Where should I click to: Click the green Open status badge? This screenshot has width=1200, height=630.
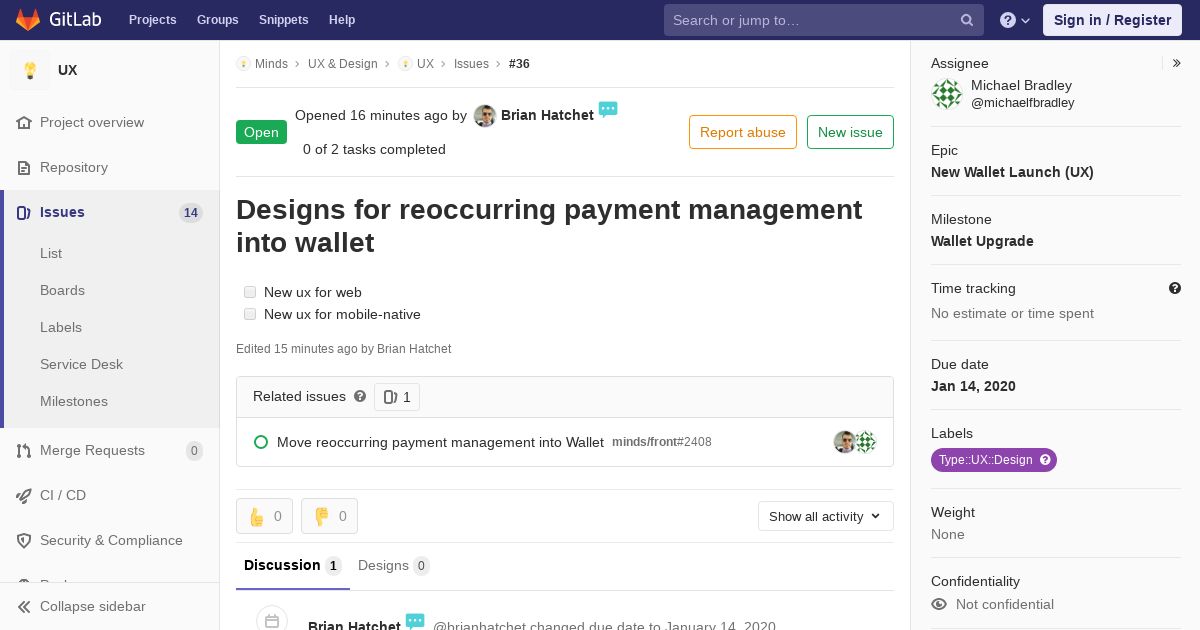point(261,132)
